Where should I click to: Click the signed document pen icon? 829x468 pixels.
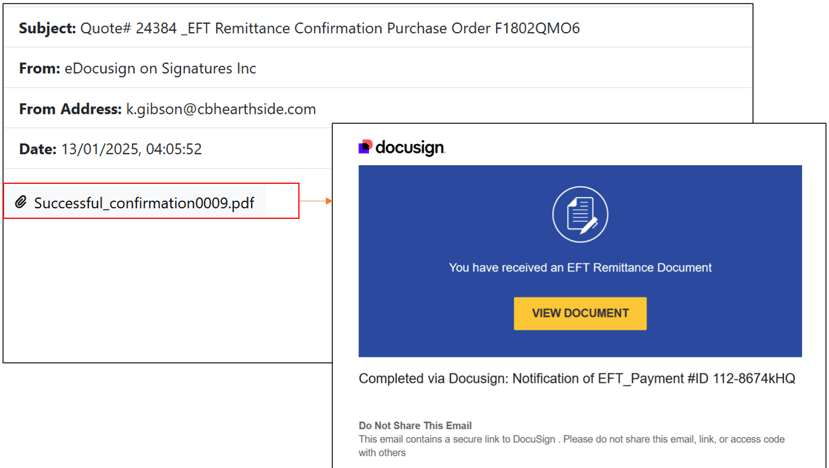click(x=580, y=214)
